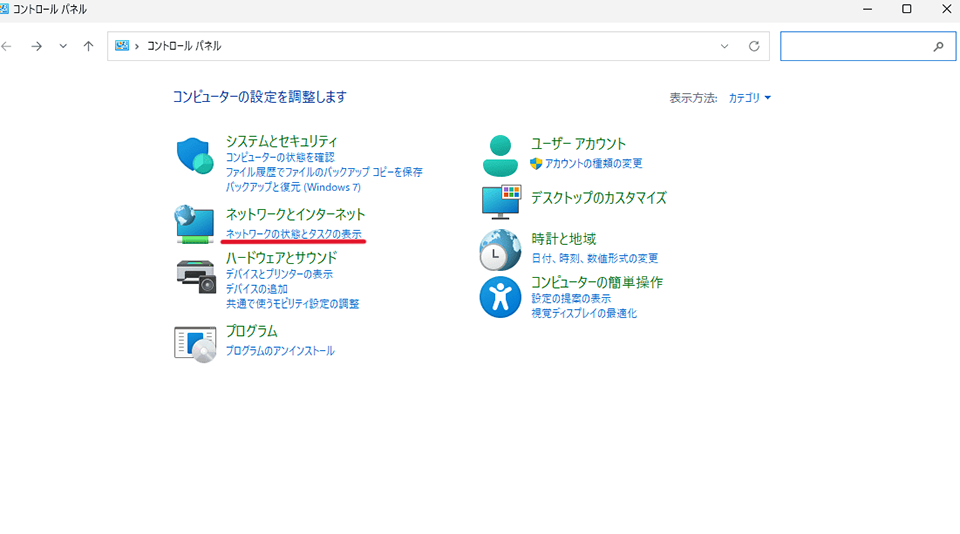Open the Hardware and Sound printer icon
The width and height of the screenshot is (960, 534).
point(196,277)
